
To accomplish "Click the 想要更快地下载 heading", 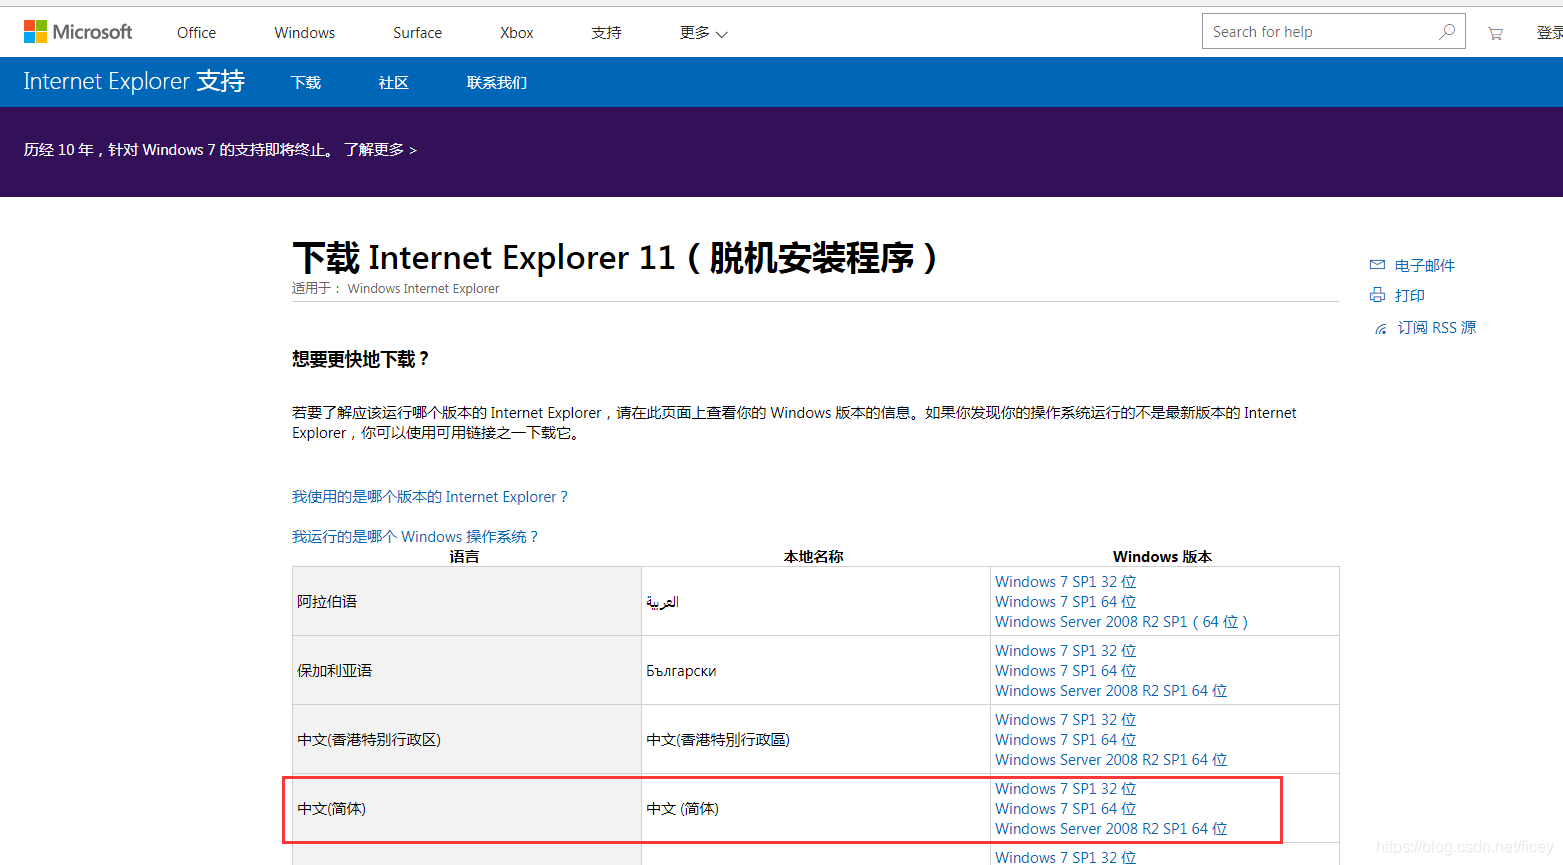I will pyautogui.click(x=361, y=359).
